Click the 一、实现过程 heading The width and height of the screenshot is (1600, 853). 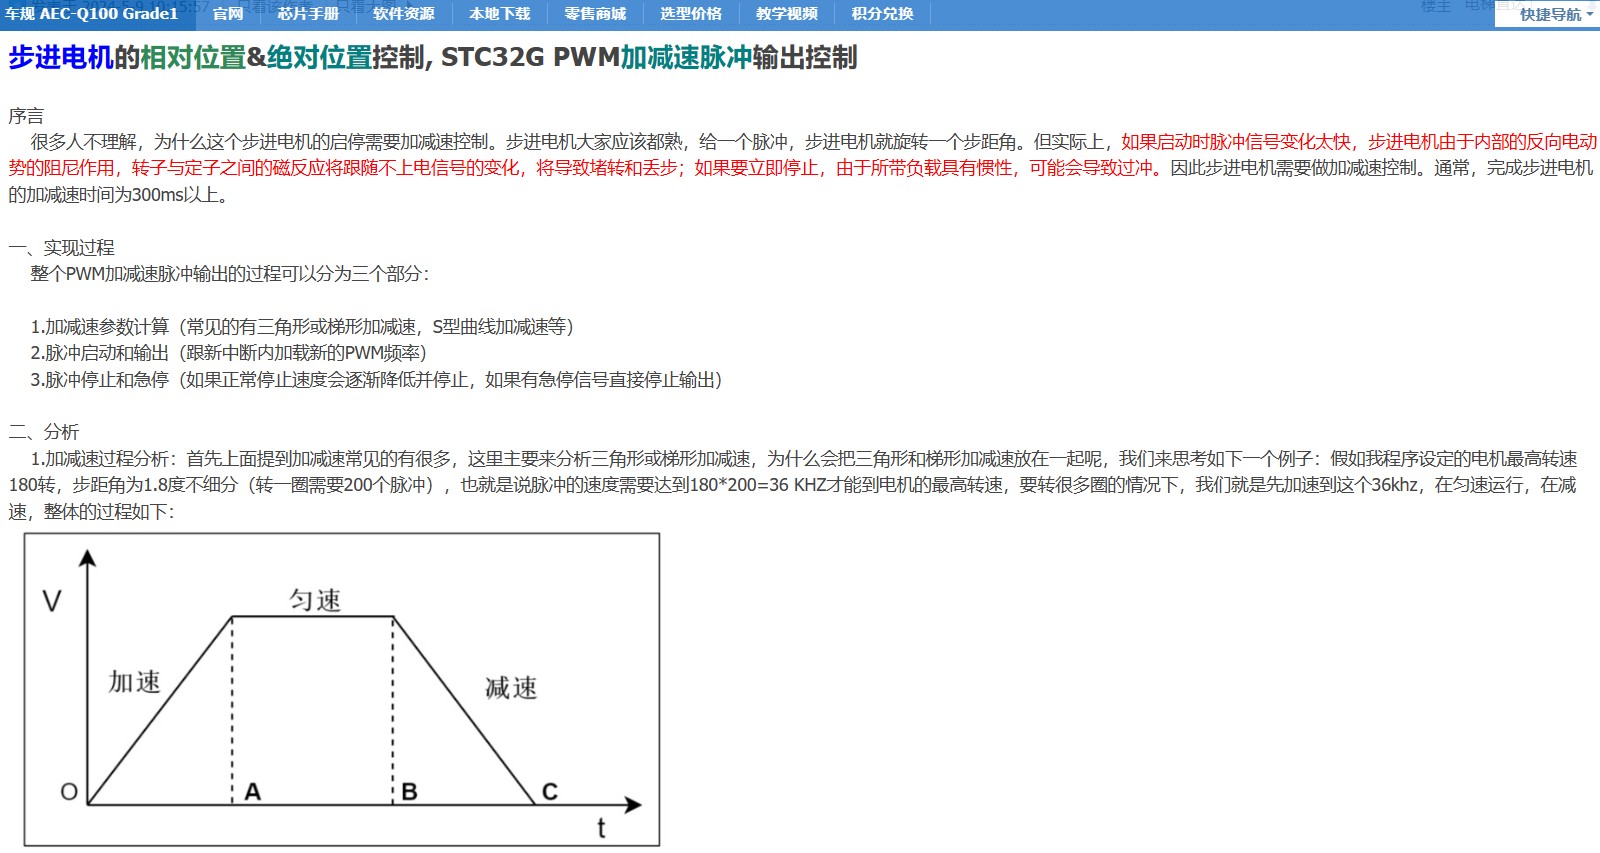coord(61,248)
